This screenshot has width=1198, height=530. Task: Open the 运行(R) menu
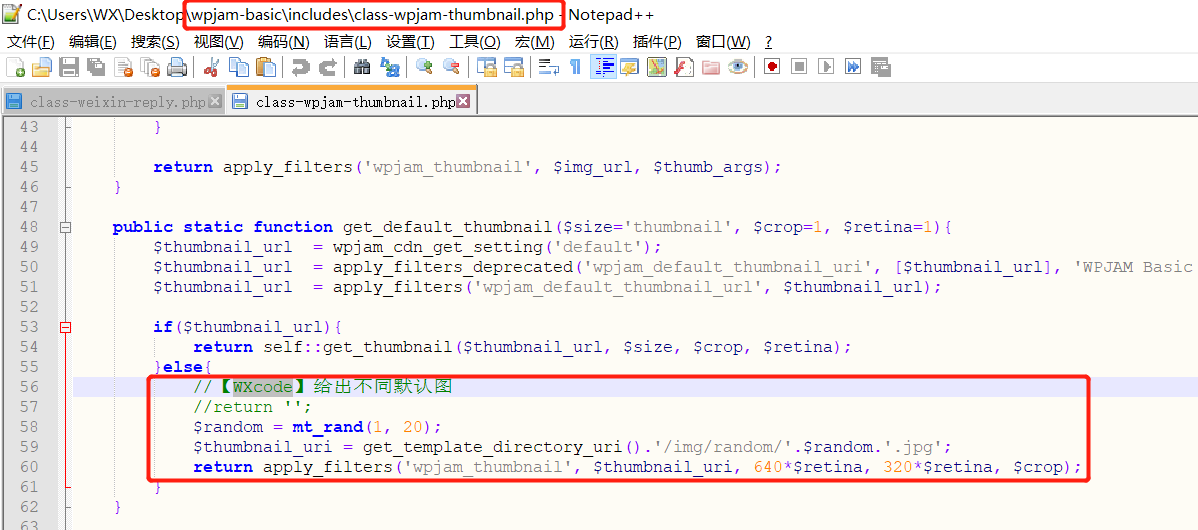(x=594, y=42)
